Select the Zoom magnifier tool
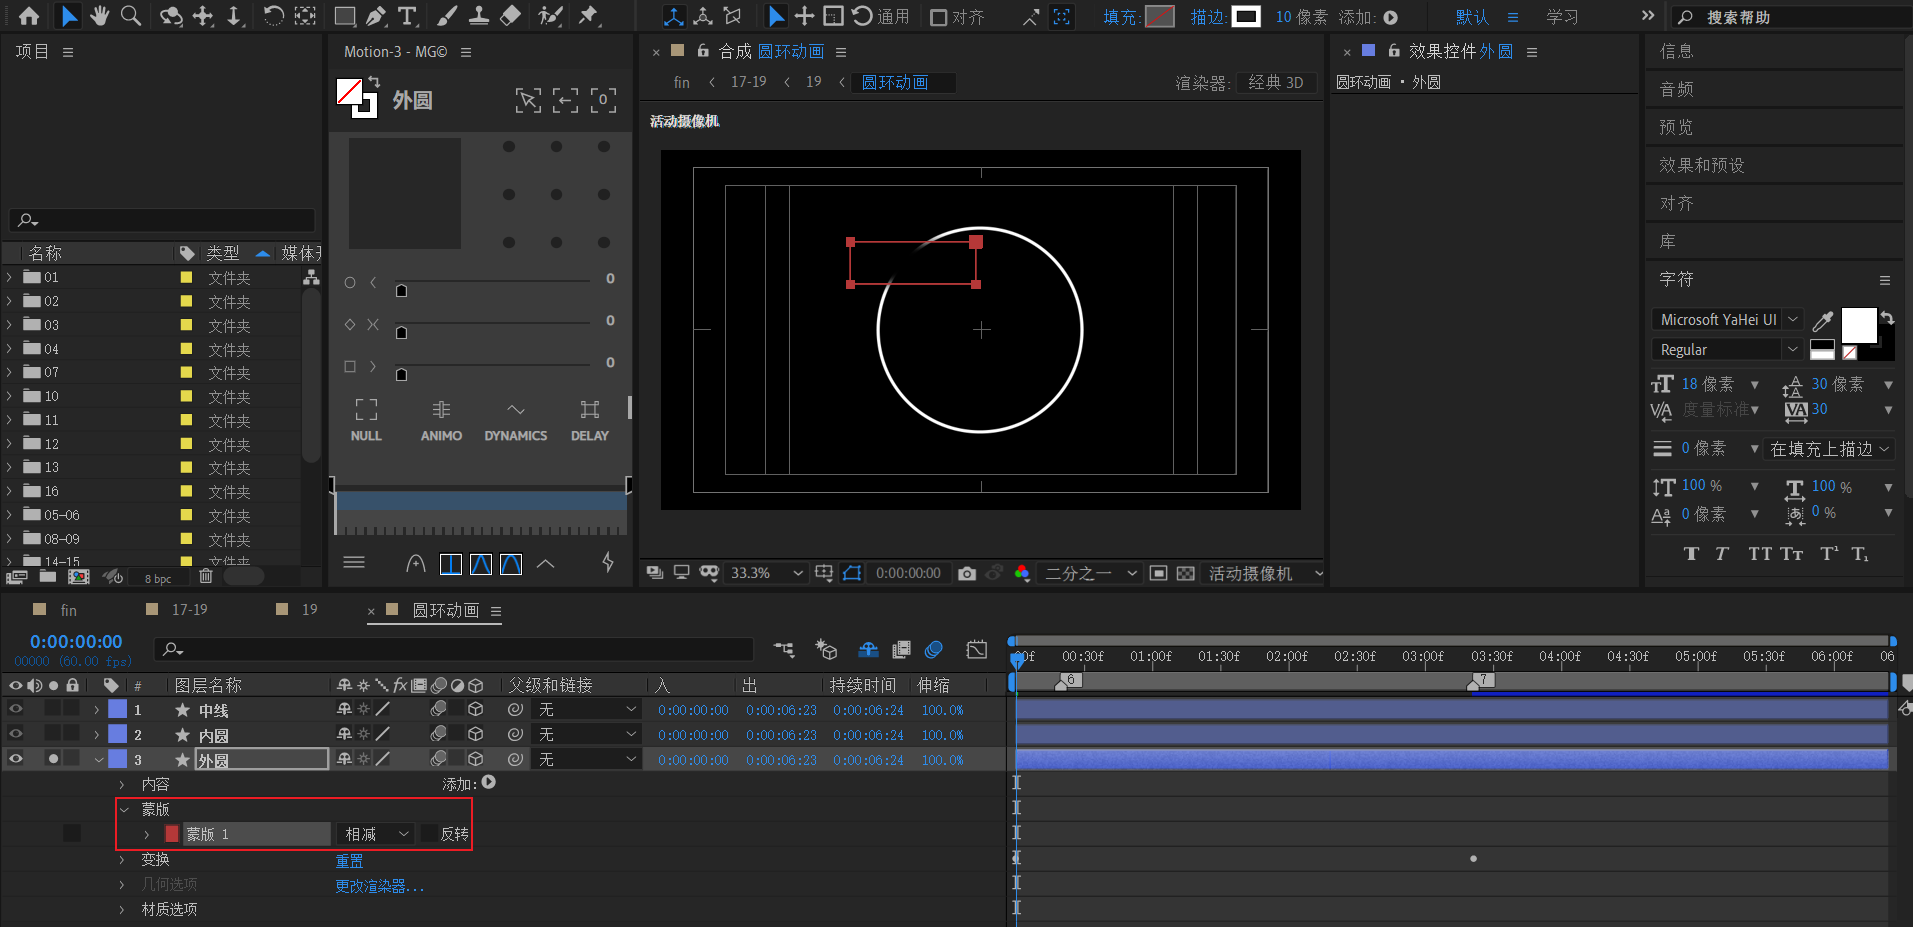The image size is (1913, 927). tap(131, 16)
